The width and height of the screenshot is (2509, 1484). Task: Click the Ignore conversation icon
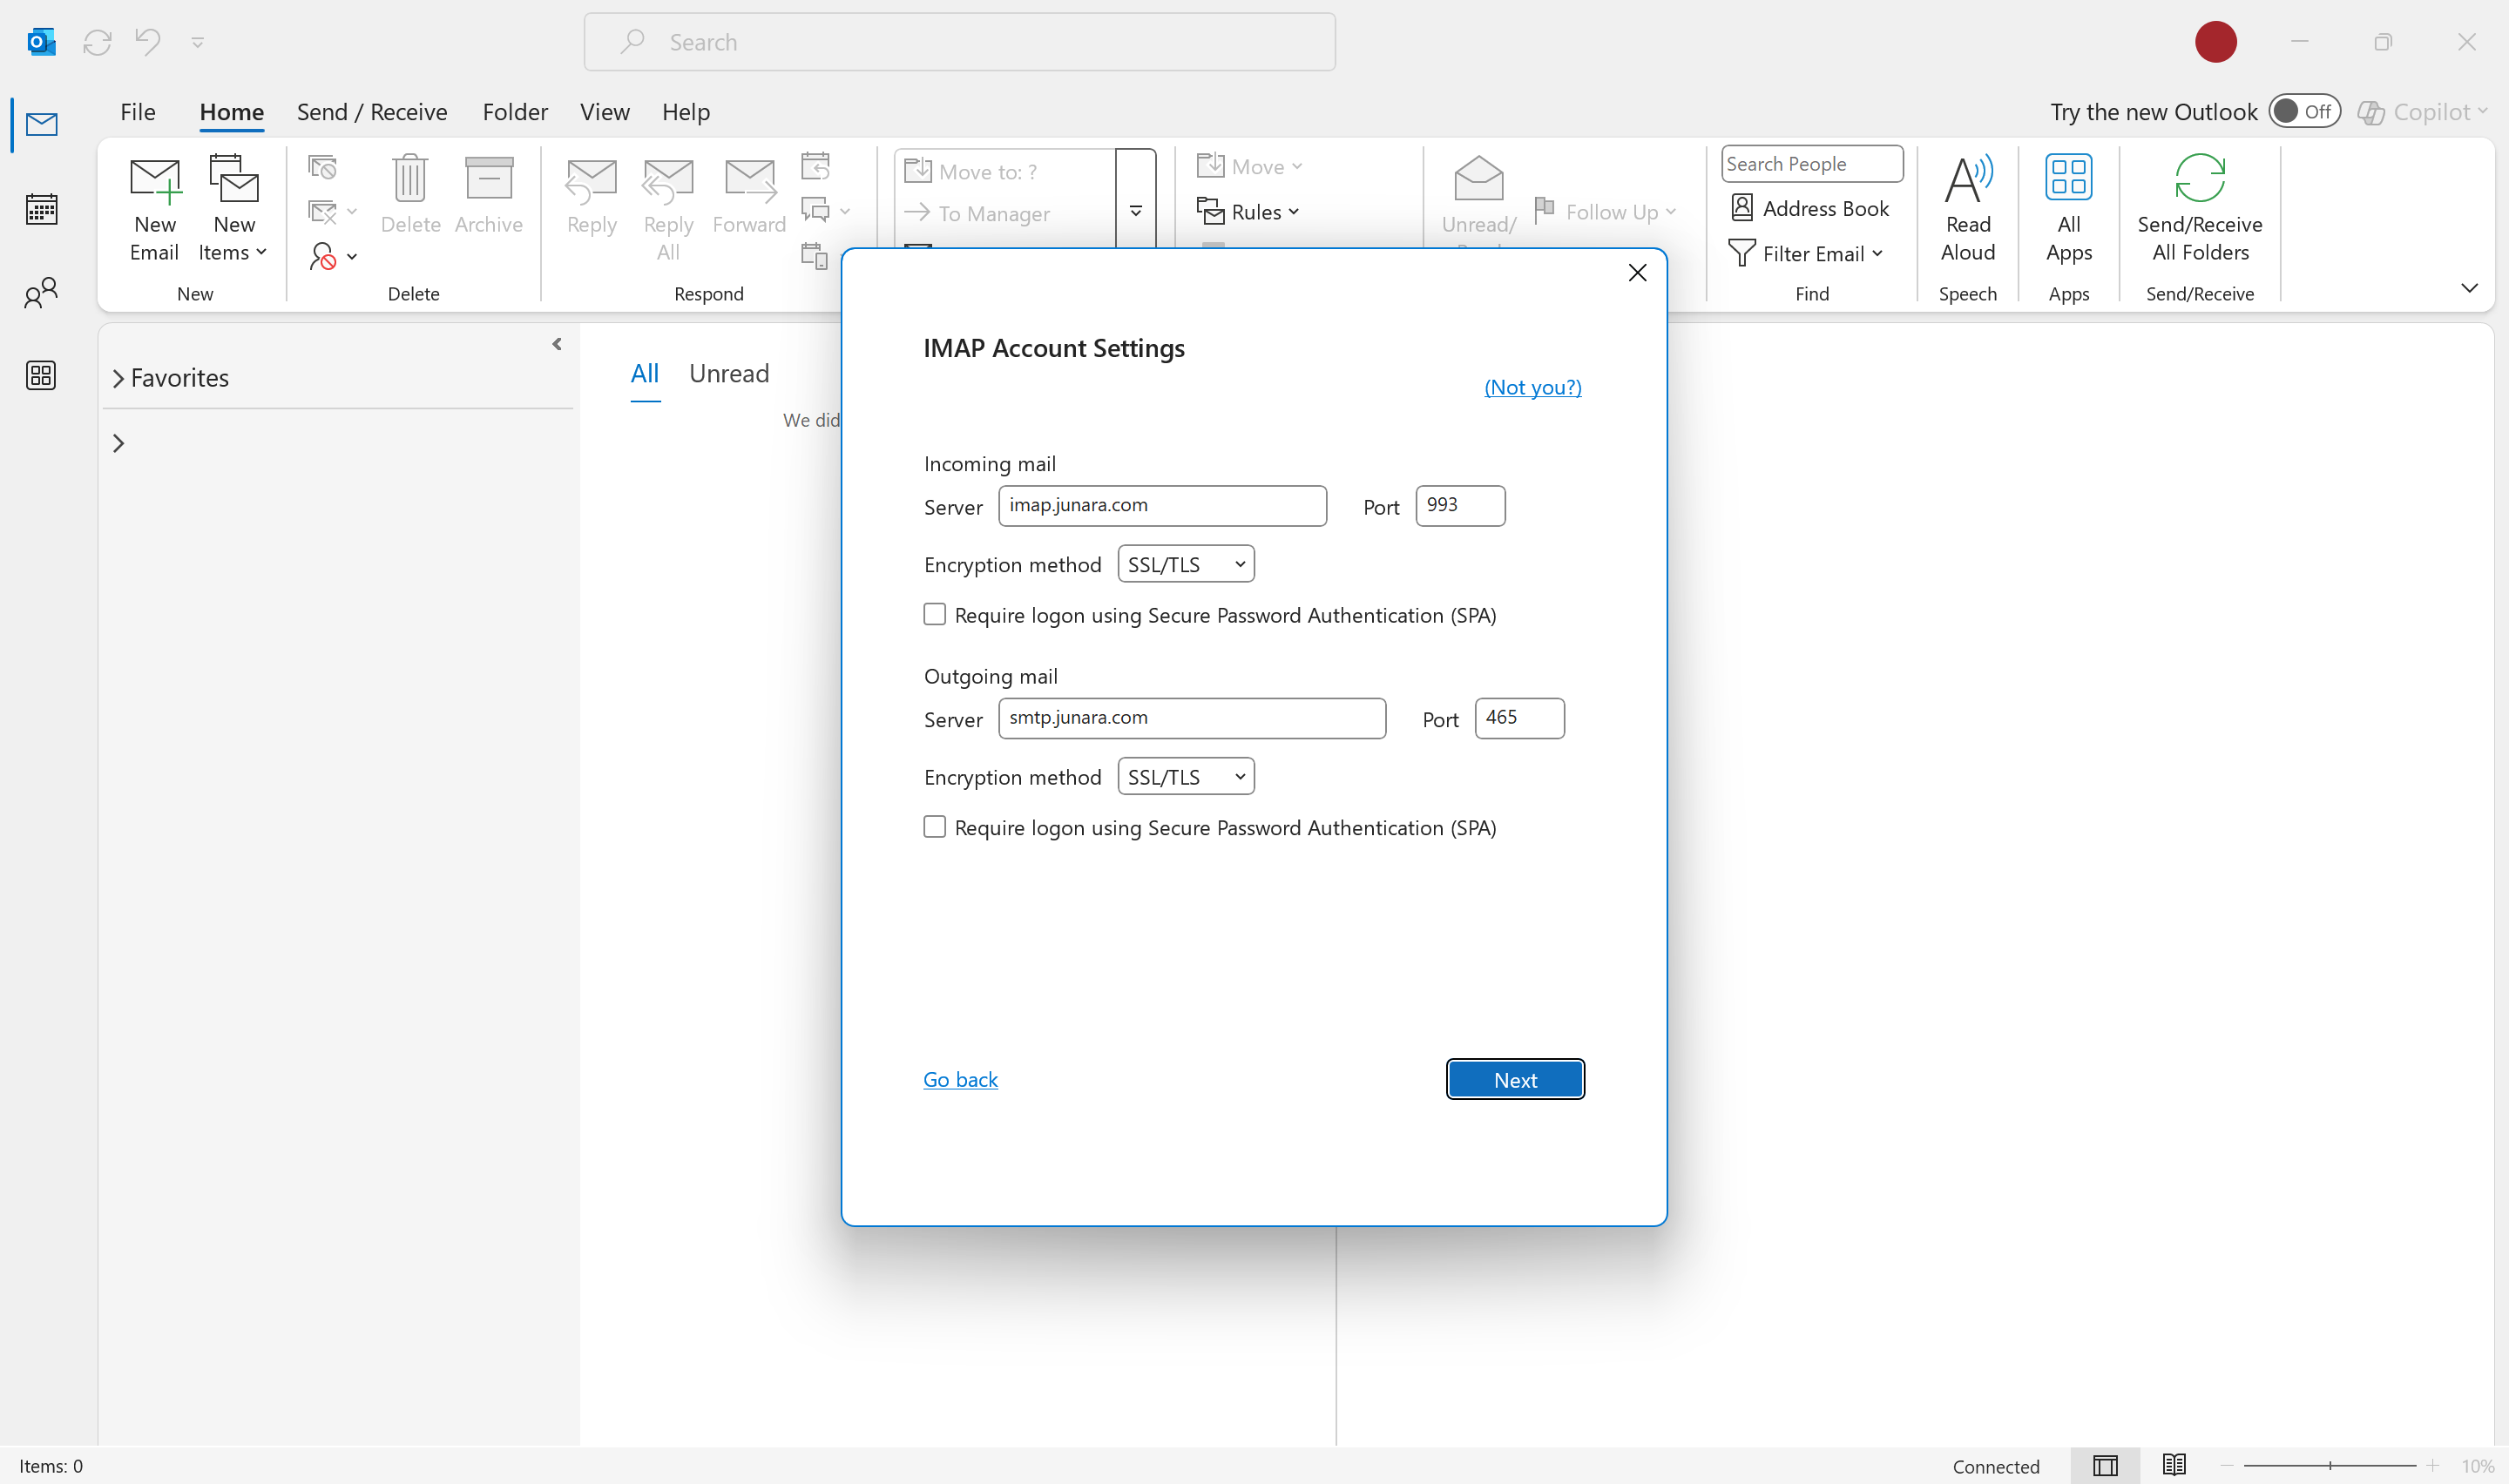[x=322, y=166]
